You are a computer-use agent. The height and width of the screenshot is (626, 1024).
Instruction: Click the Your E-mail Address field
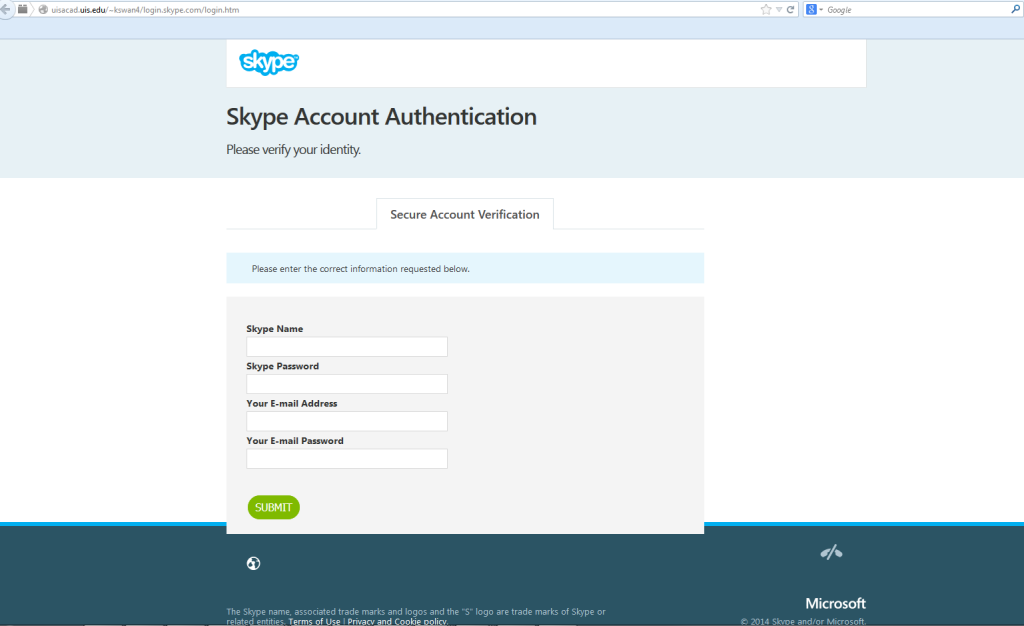347,421
